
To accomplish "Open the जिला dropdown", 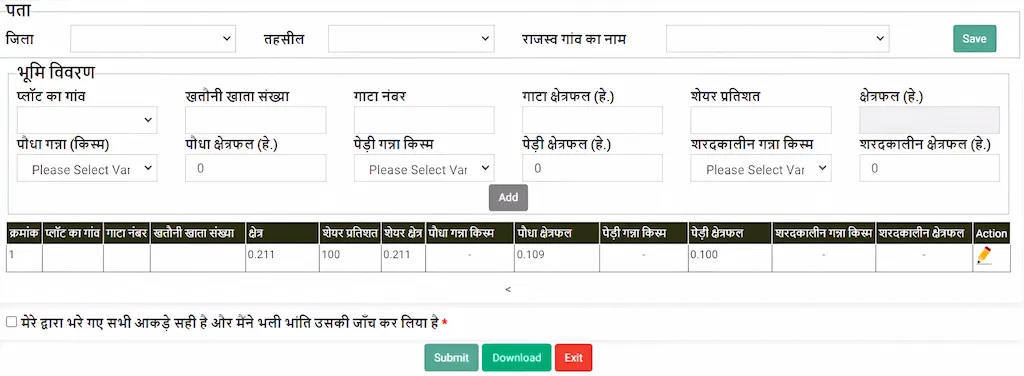I will pos(153,39).
